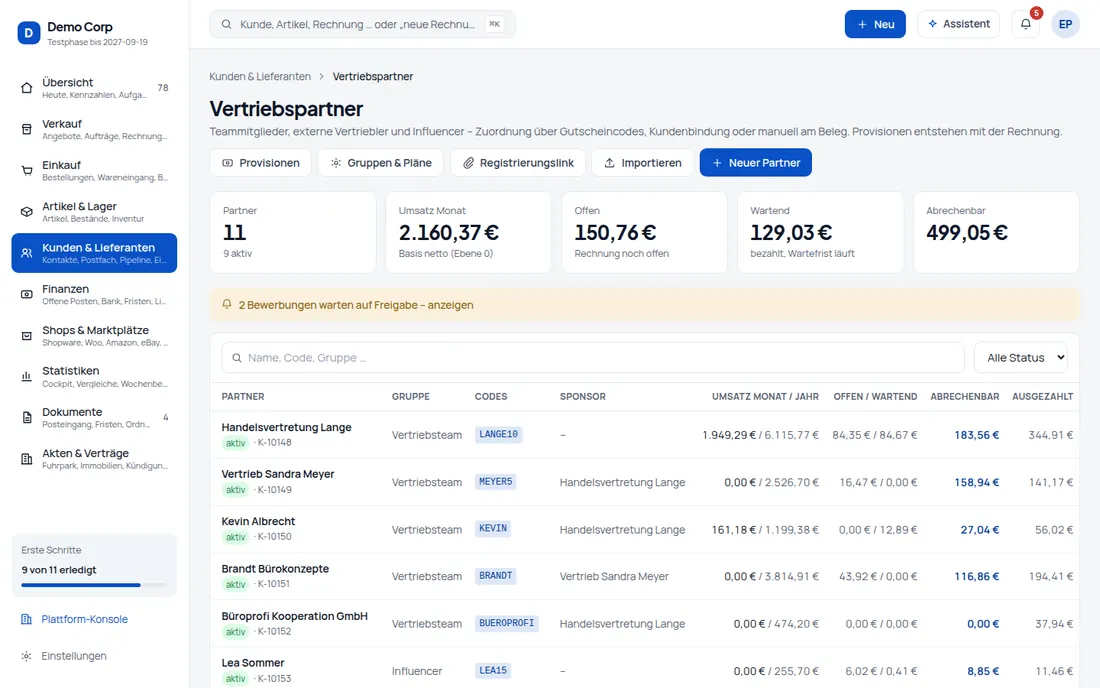This screenshot has width=1100, height=688.
Task: Click the Registrierungslink paperclip icon
Action: point(469,163)
